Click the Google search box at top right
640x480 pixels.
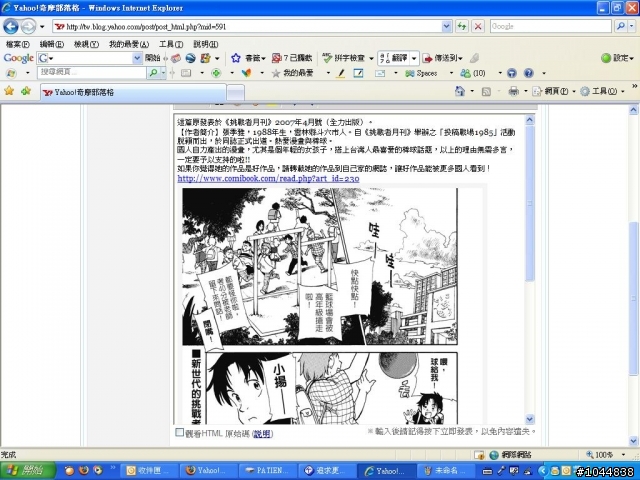(x=551, y=26)
